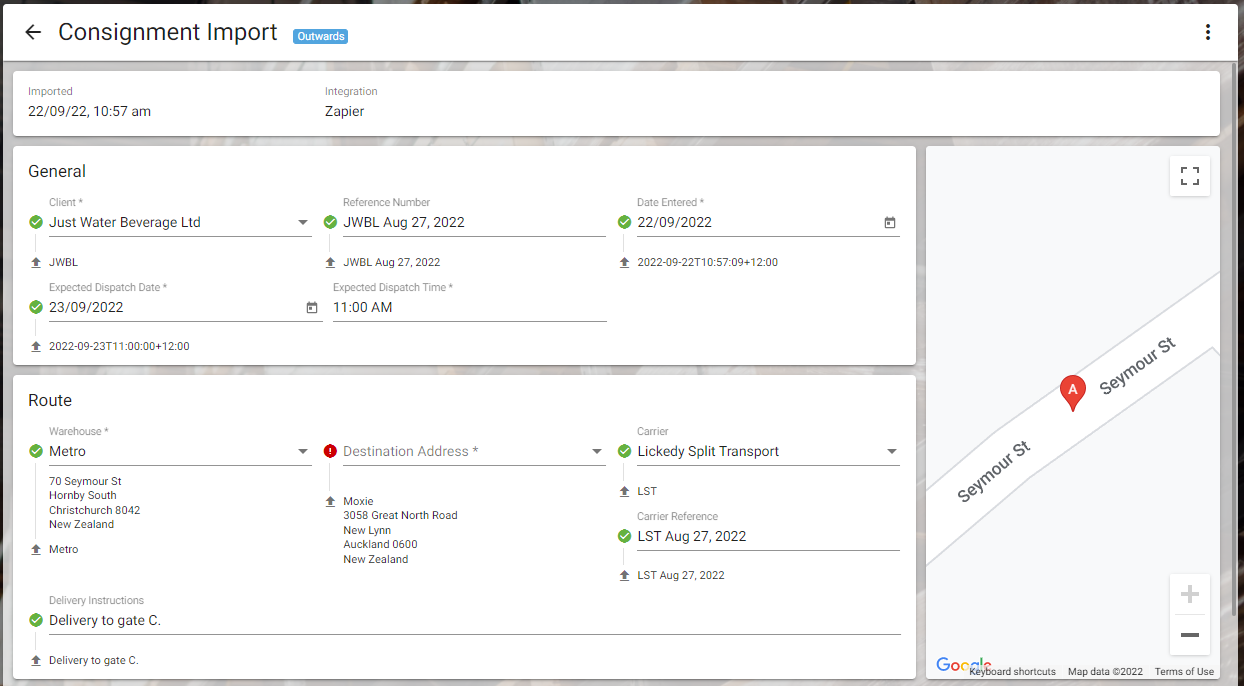Click the Consignment Import page title
The width and height of the screenshot is (1244, 686).
168,32
